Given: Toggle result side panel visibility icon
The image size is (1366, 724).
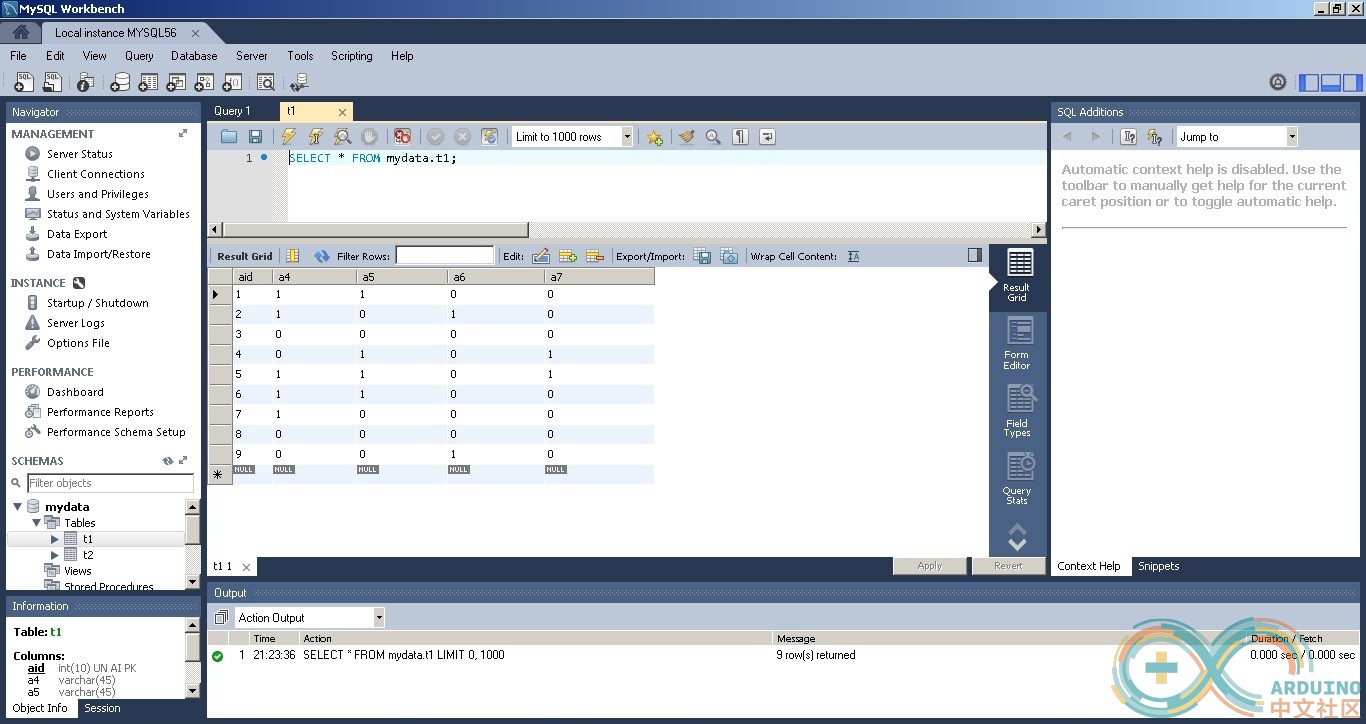Looking at the screenshot, I should click(975, 255).
